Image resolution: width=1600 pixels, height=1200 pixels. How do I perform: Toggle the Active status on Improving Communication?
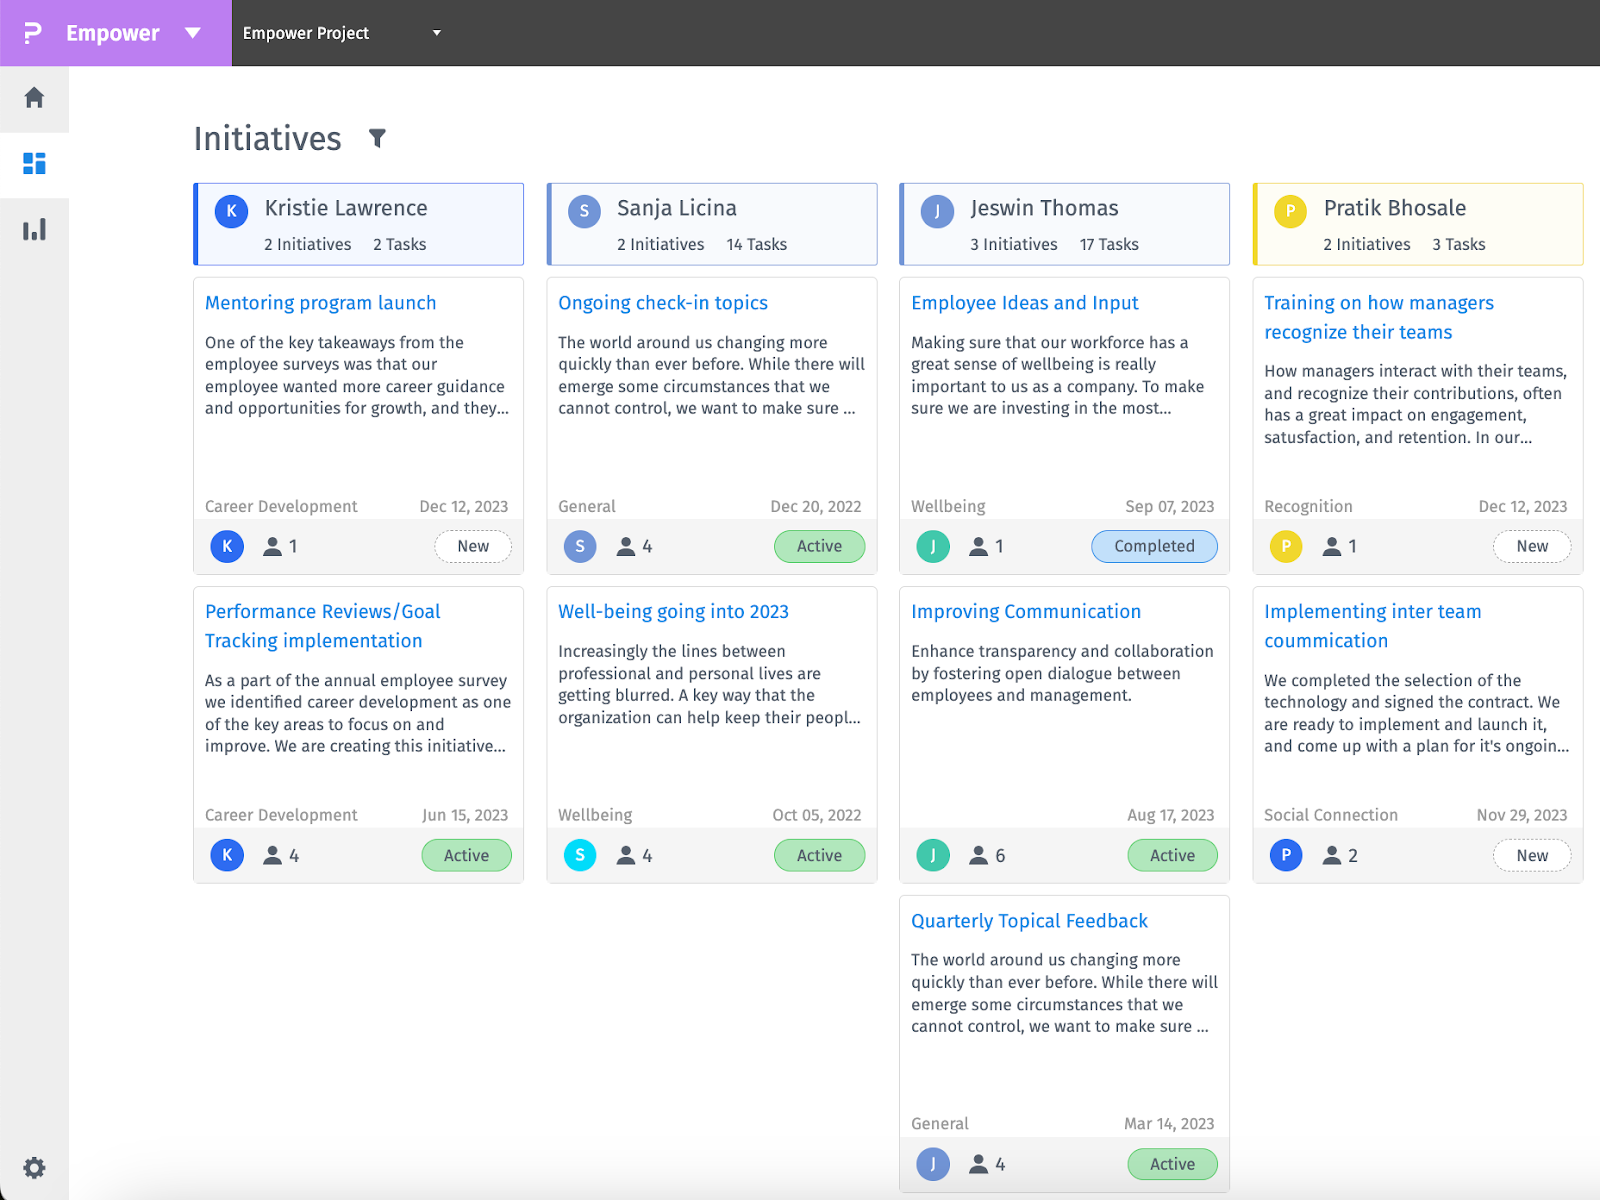(x=1172, y=855)
